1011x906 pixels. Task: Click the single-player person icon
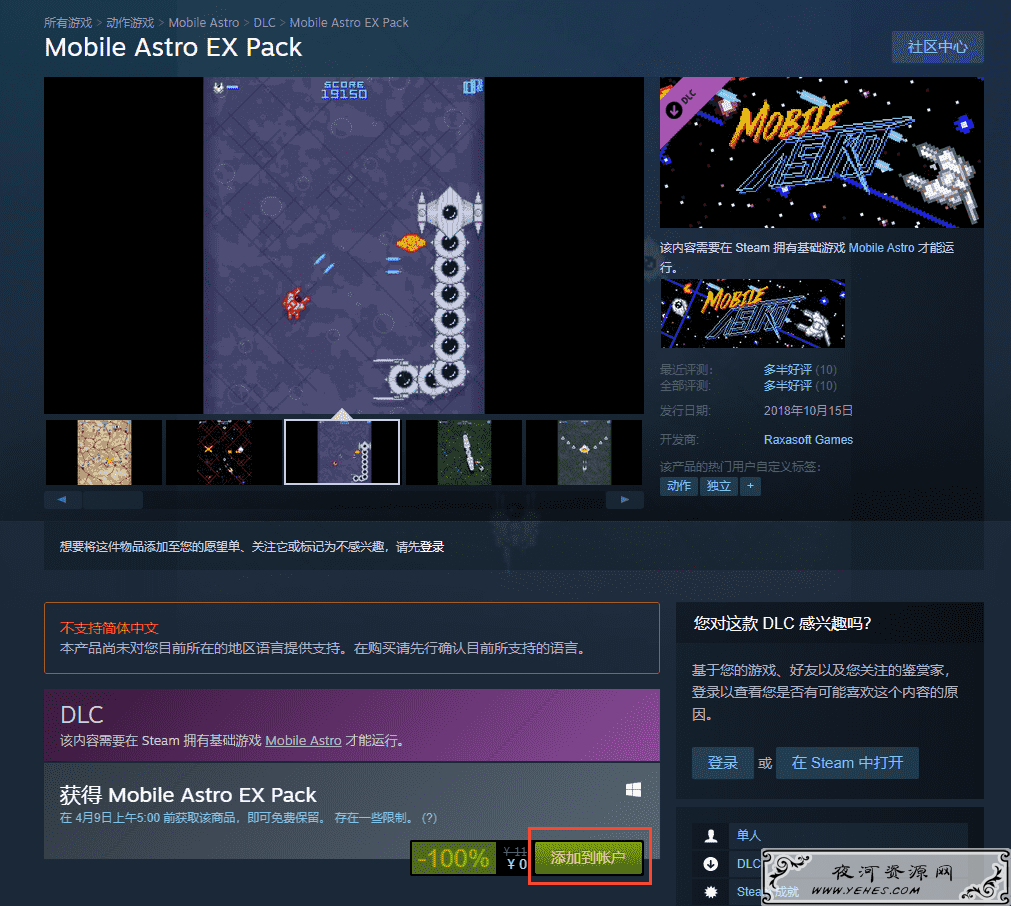click(x=711, y=836)
